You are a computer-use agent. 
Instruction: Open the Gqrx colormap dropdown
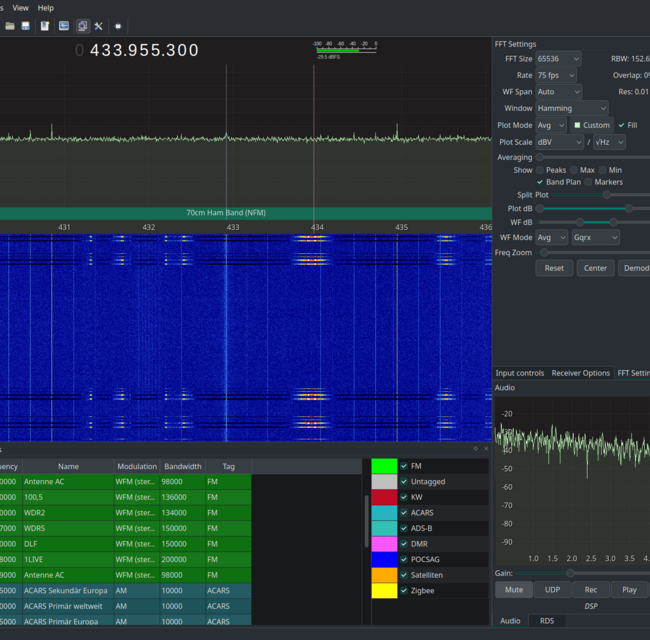coord(595,238)
